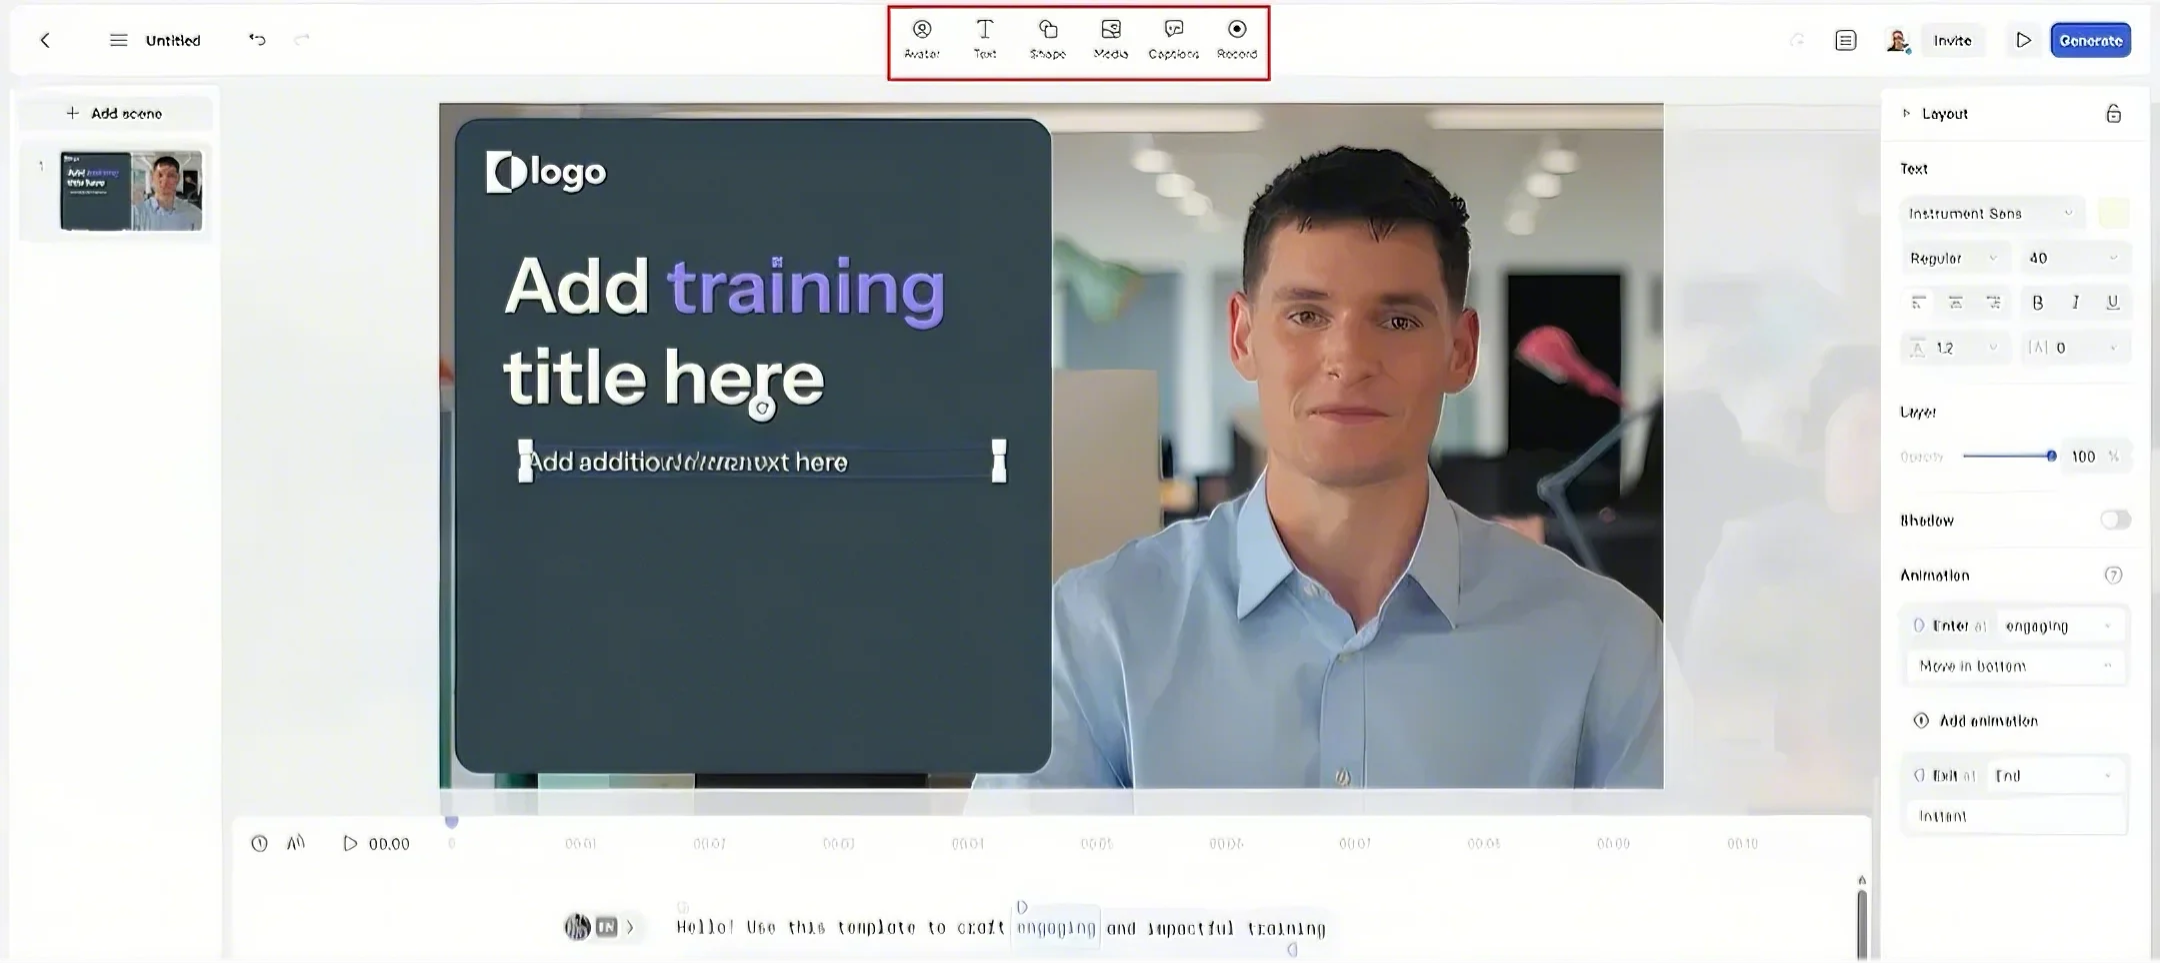The width and height of the screenshot is (2160, 963).
Task: Open the Move in bottom animation dropdown
Action: (x=2014, y=666)
